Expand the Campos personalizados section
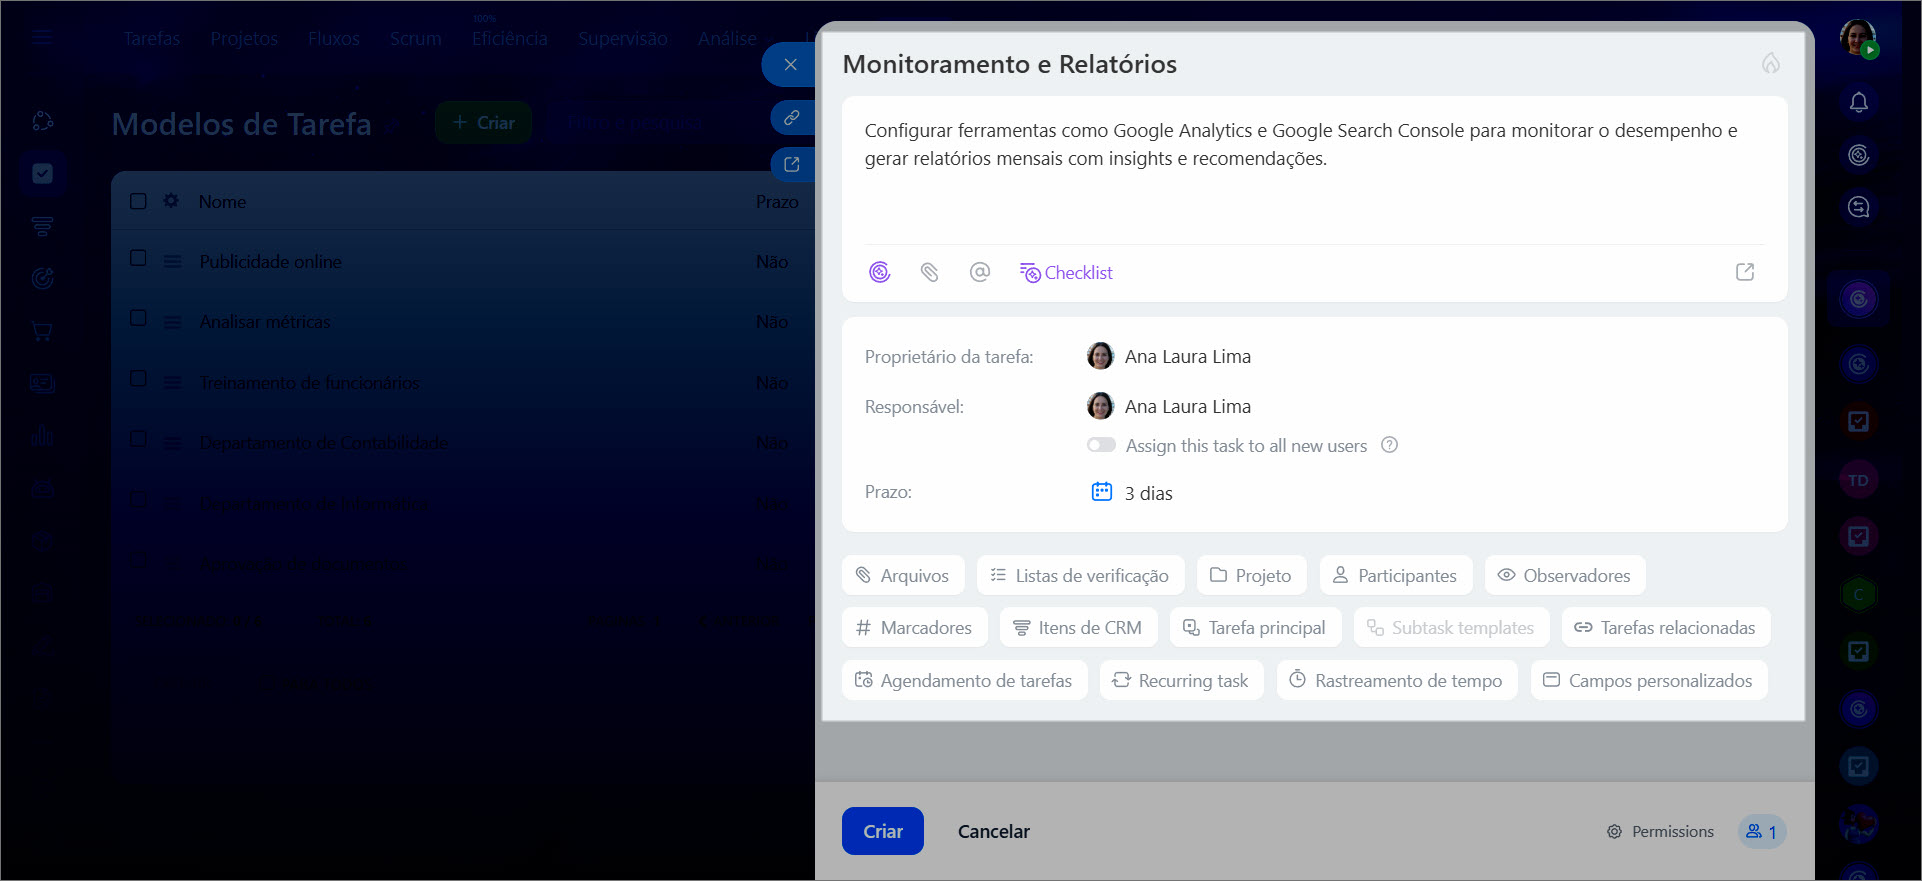The image size is (1922, 881). (1648, 681)
